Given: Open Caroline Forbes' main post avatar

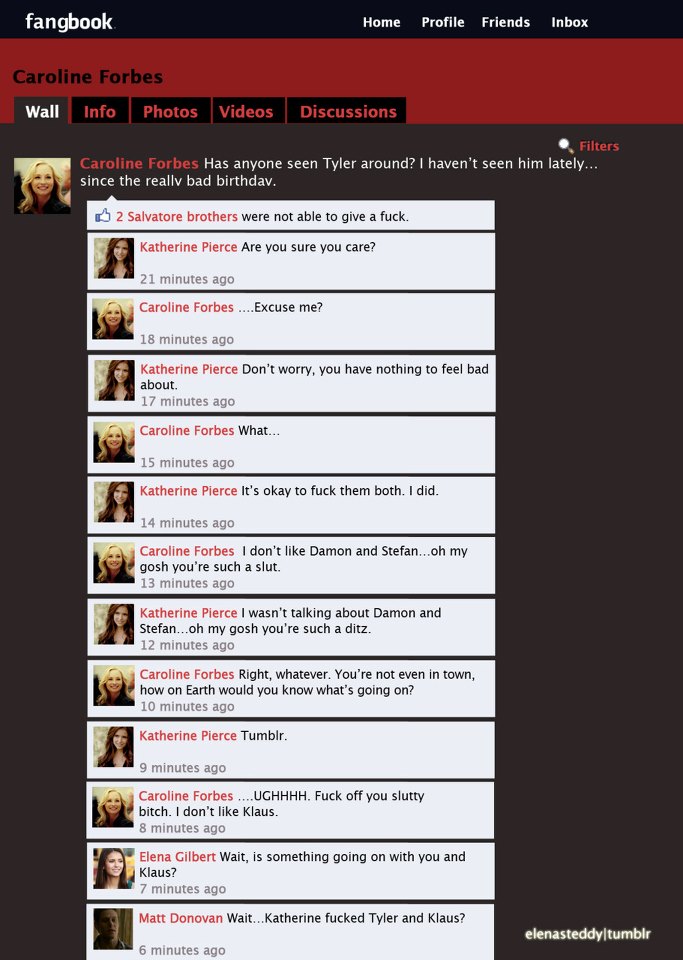Looking at the screenshot, I should pyautogui.click(x=42, y=186).
